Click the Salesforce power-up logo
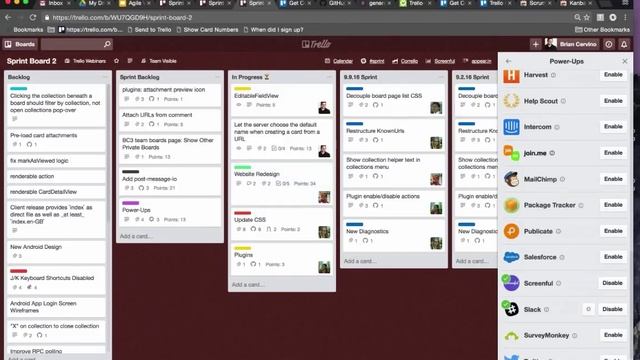This screenshot has height=360, width=640. coord(511,257)
